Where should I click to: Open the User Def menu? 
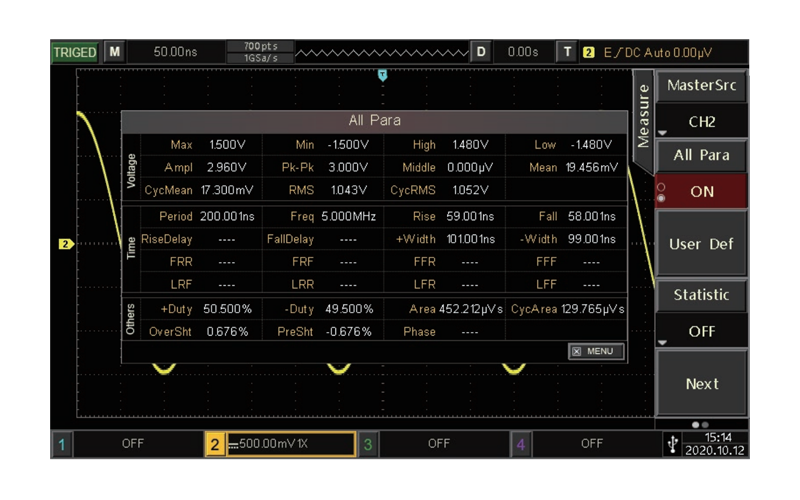702,244
